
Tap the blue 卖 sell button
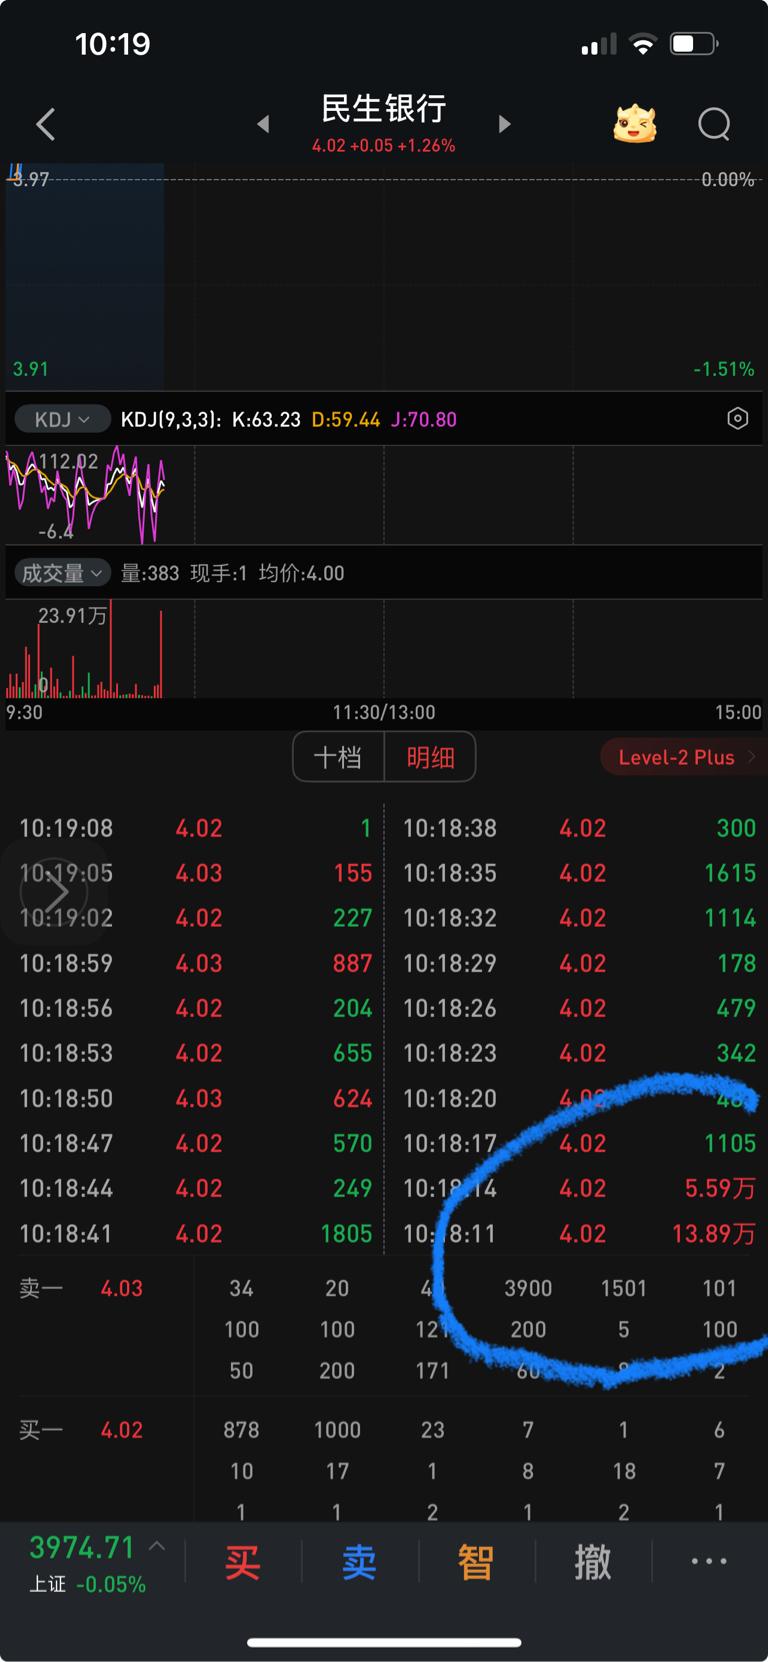tap(359, 1561)
